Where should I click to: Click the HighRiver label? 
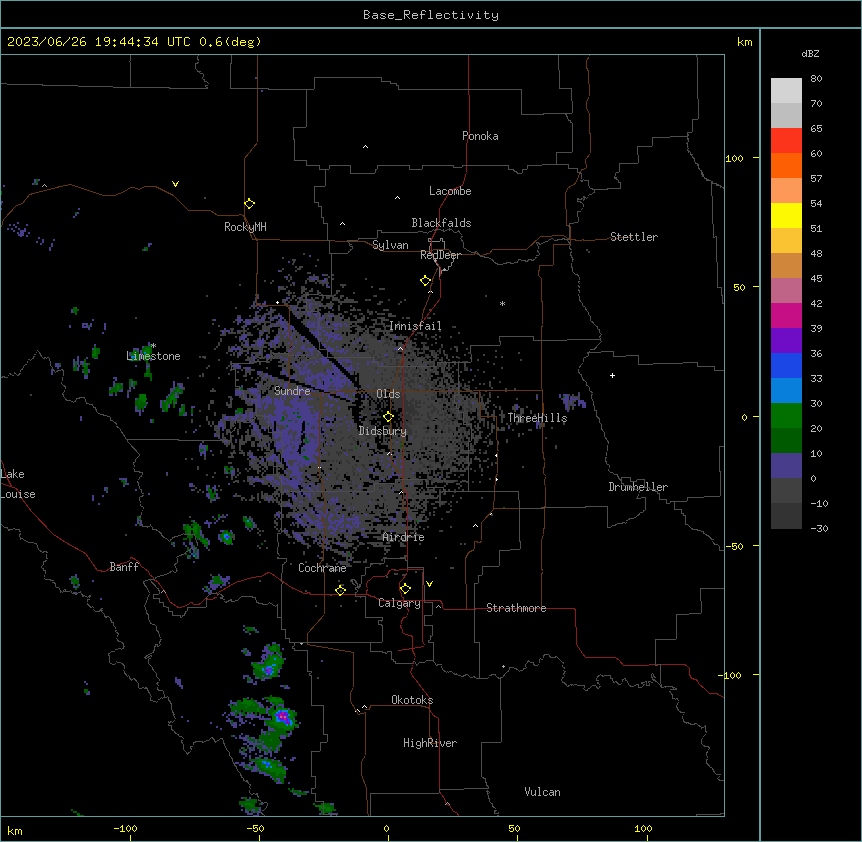pos(430,743)
